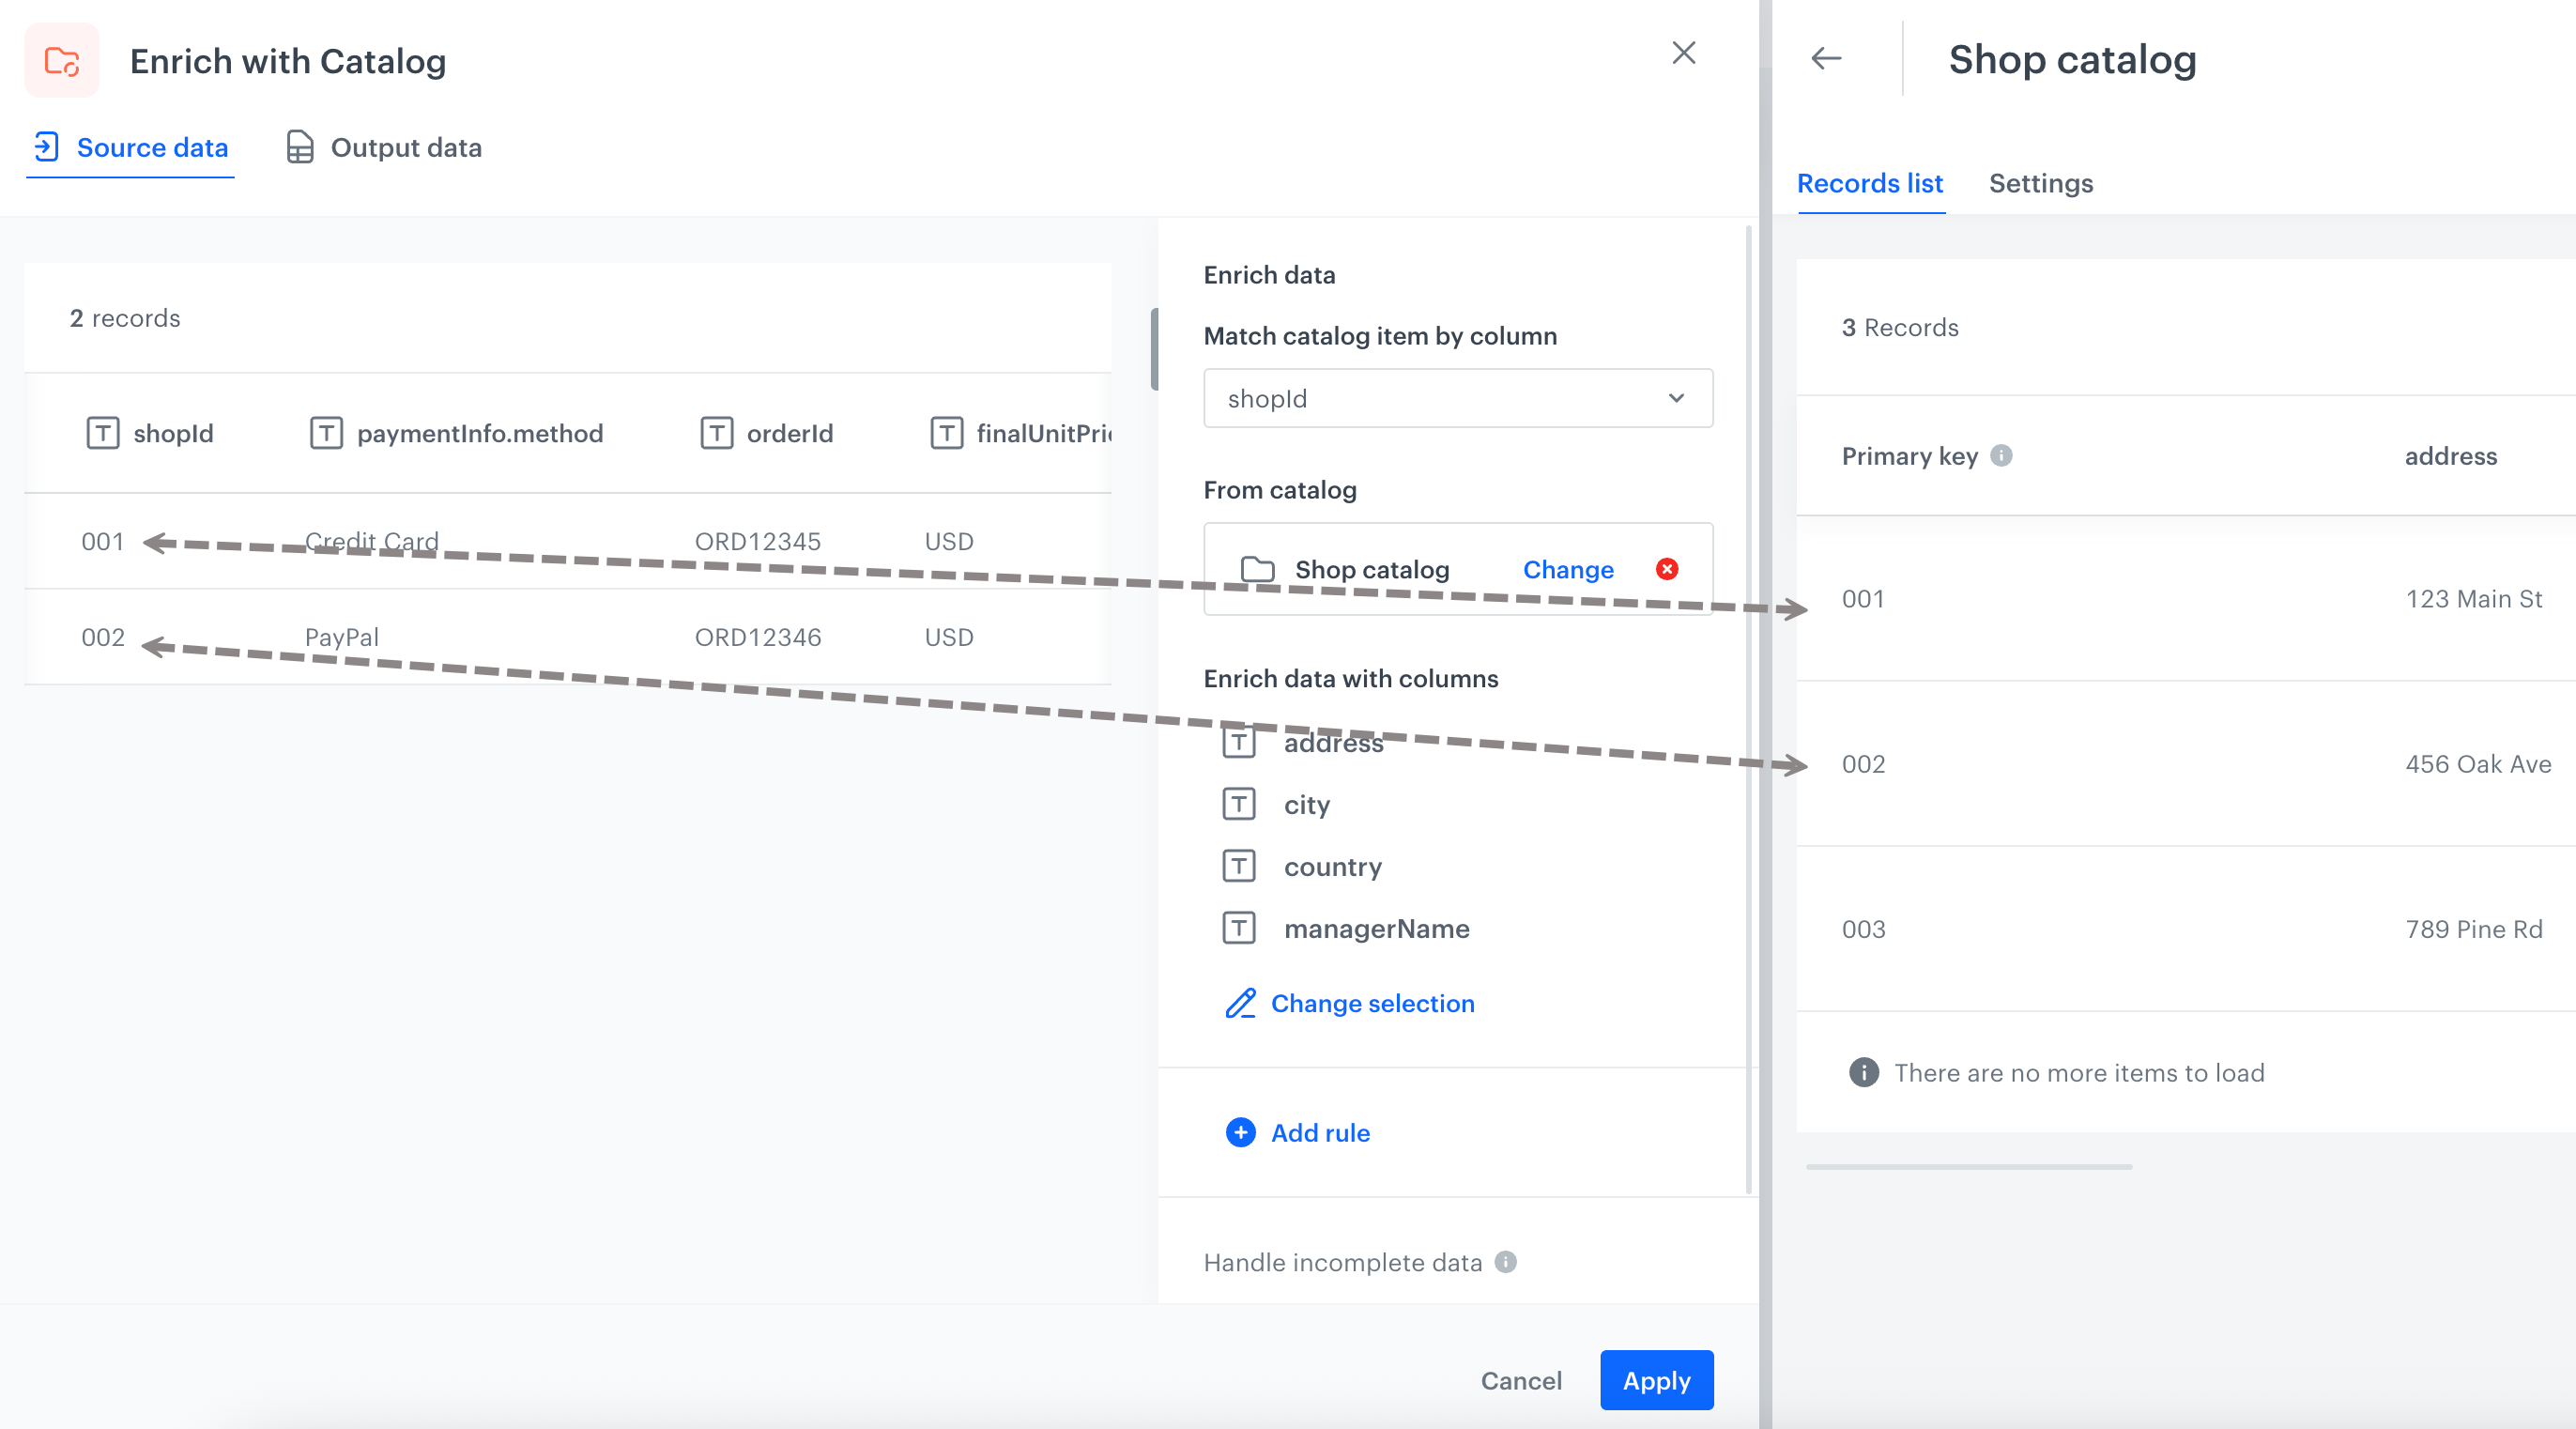Go back using the back arrow
Viewport: 2576px width, 1429px height.
(1826, 58)
